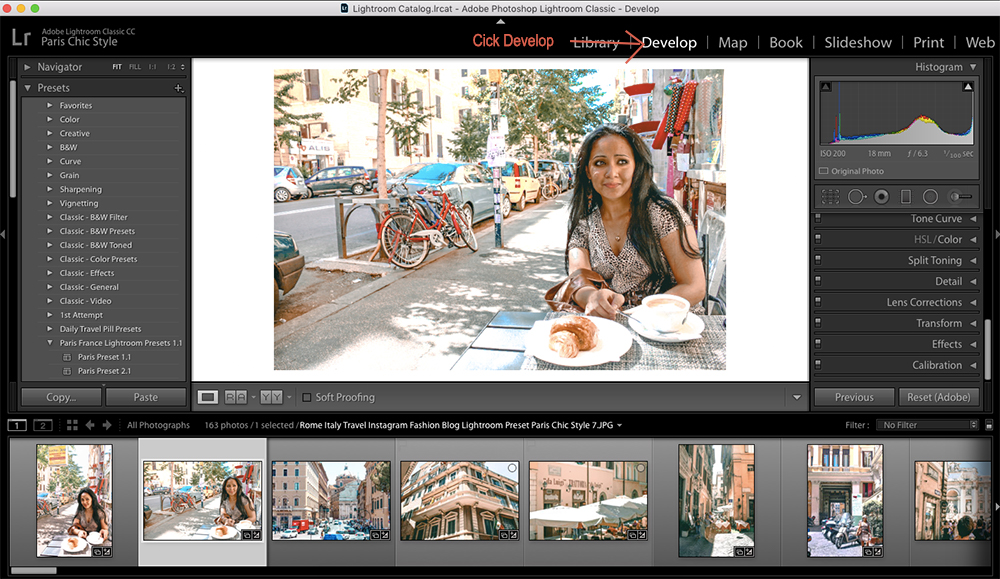
Task: Switch to the Print module
Action: click(x=929, y=43)
